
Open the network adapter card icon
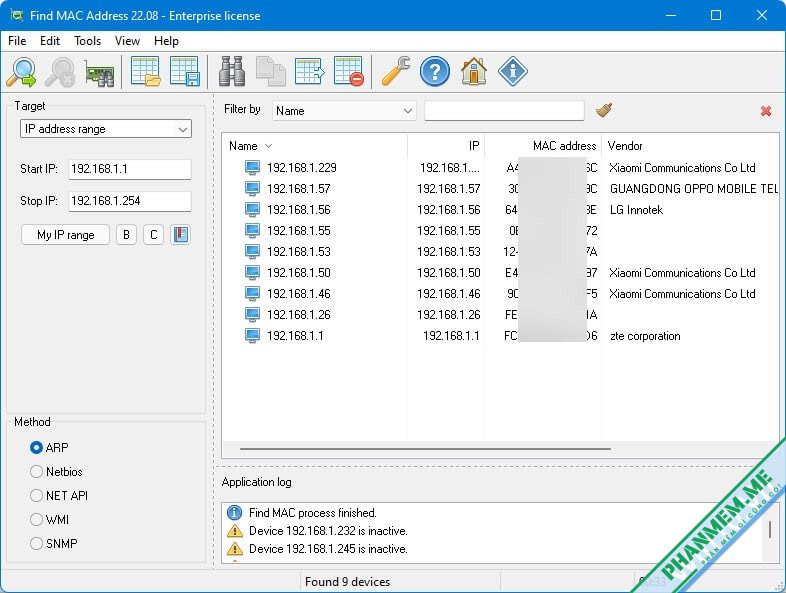tap(99, 74)
